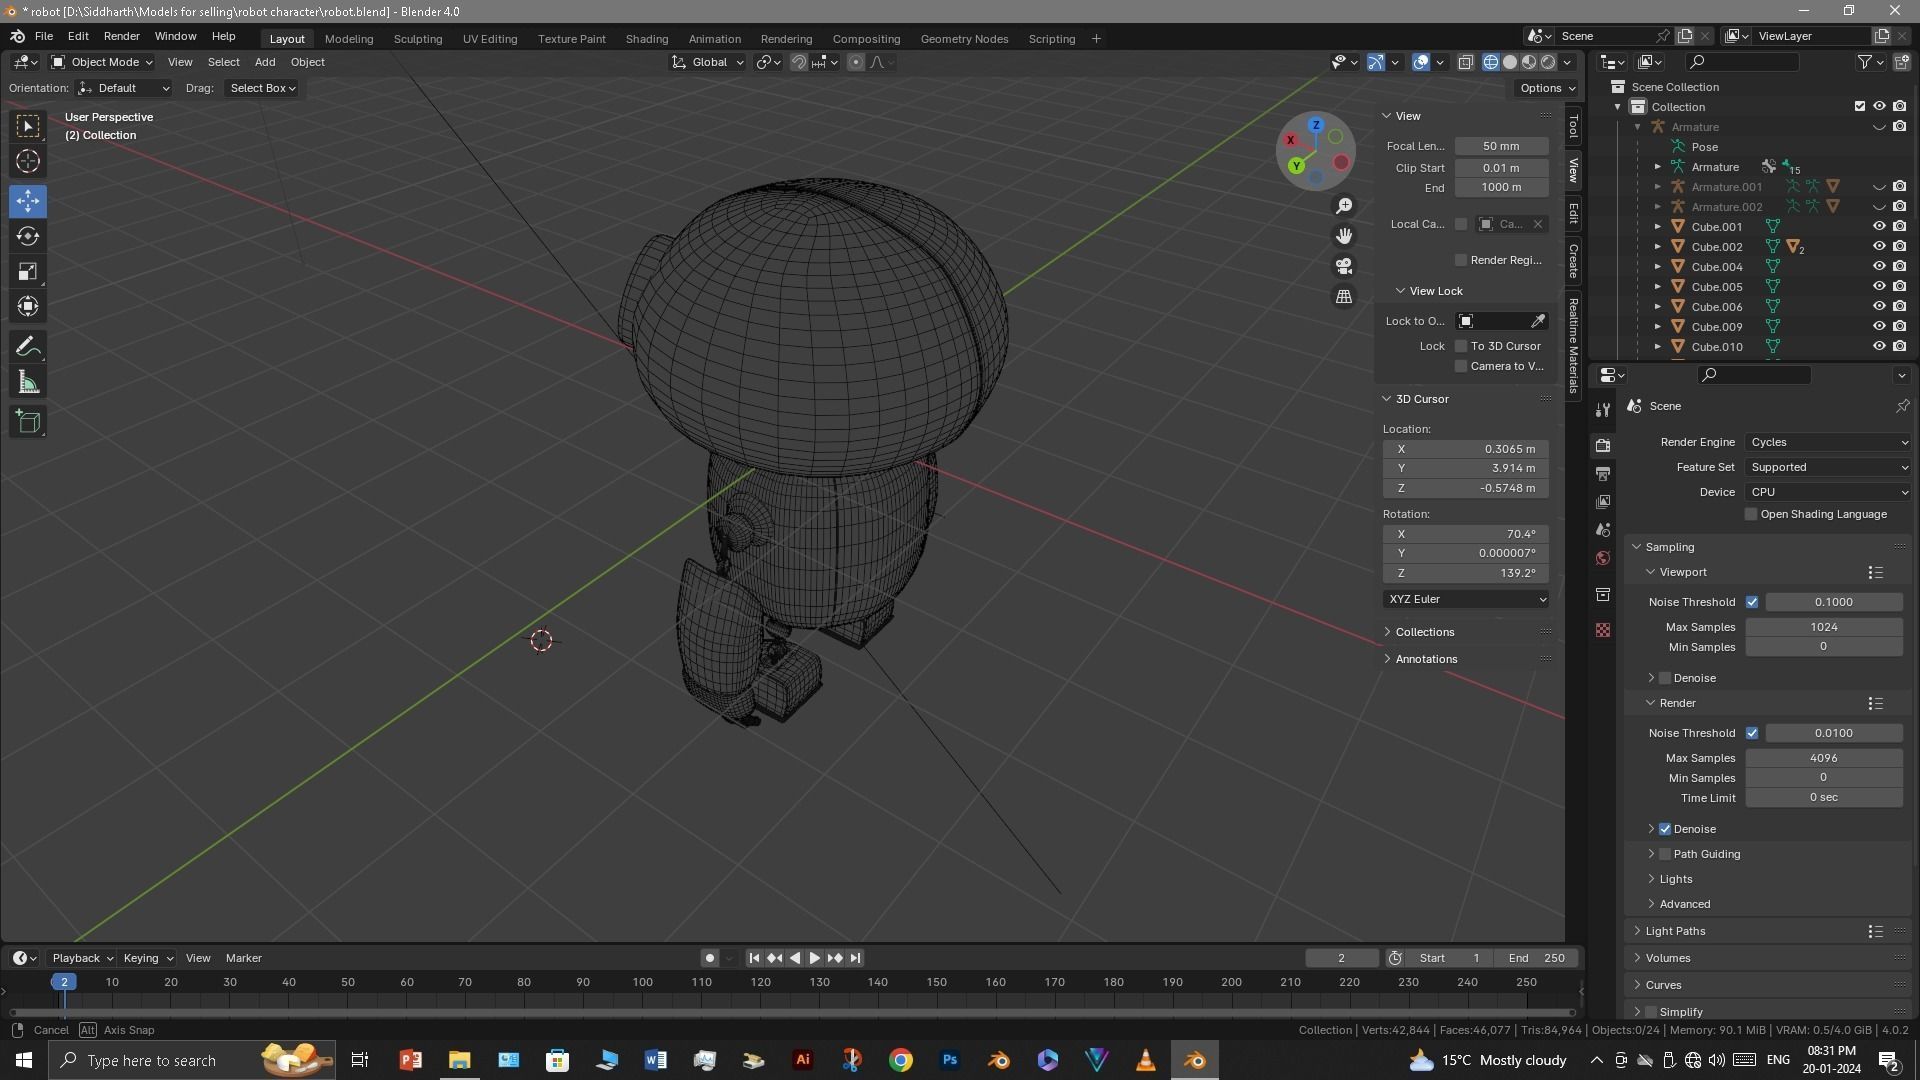This screenshot has height=1080, width=1920.
Task: Switch orthographic/perspective grid icon
Action: coord(1344,297)
